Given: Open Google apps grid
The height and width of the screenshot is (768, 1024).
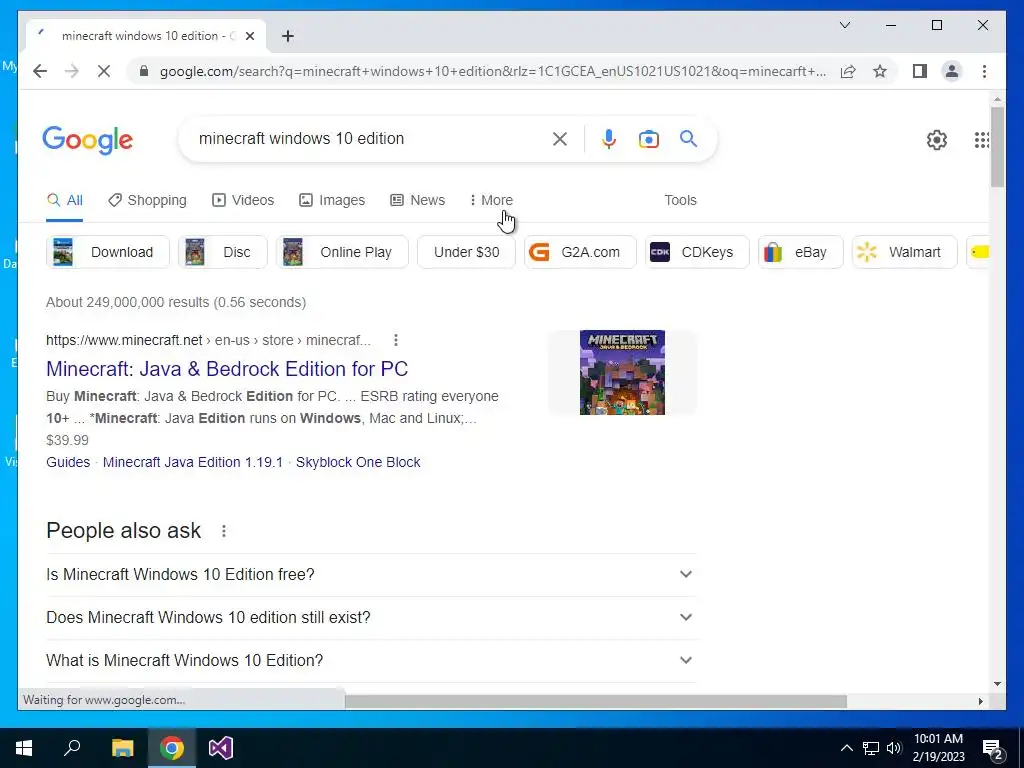Looking at the screenshot, I should pyautogui.click(x=981, y=140).
